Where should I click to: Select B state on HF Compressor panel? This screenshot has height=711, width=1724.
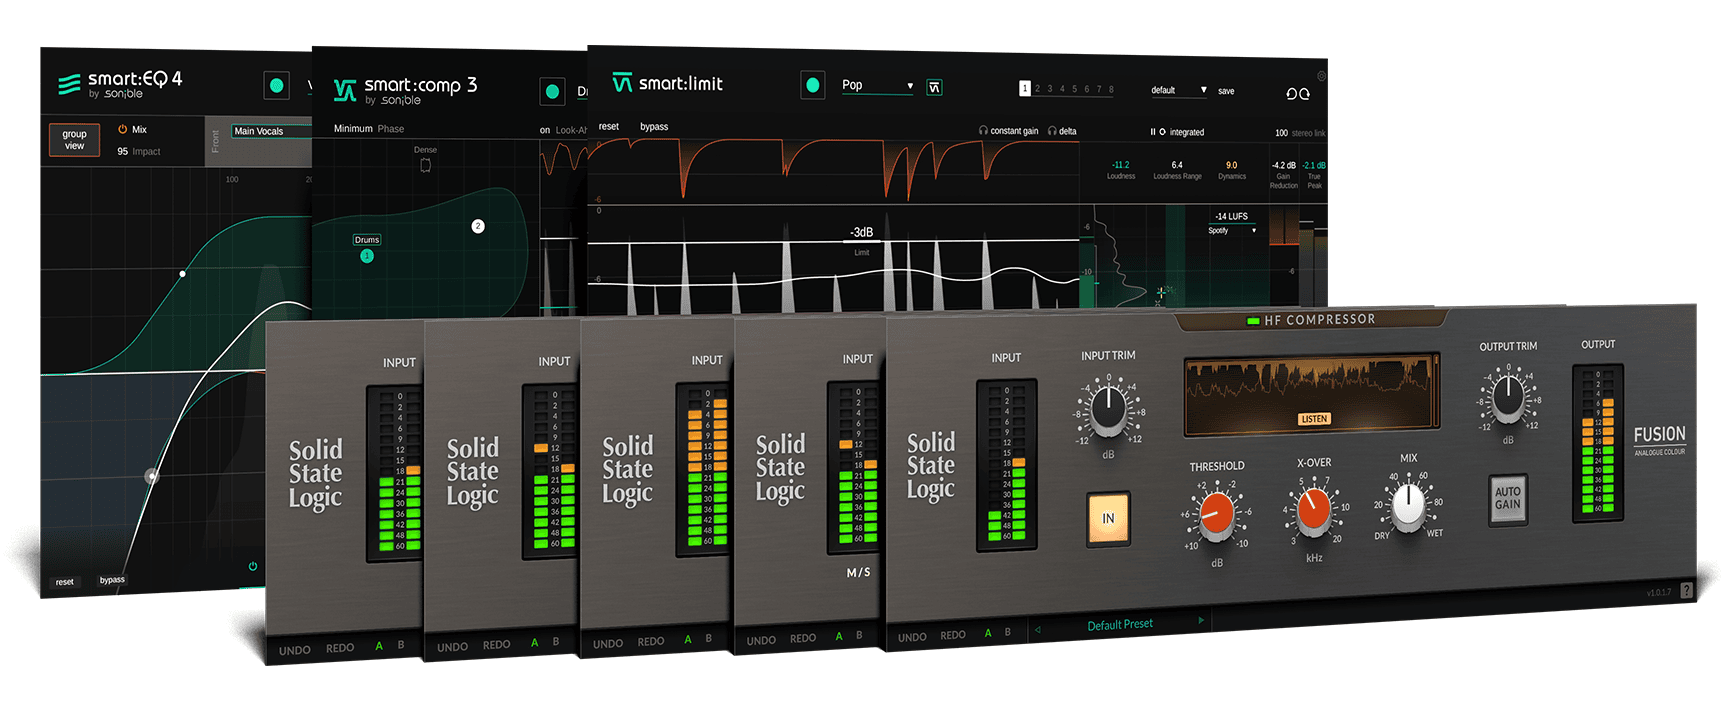point(1008,632)
